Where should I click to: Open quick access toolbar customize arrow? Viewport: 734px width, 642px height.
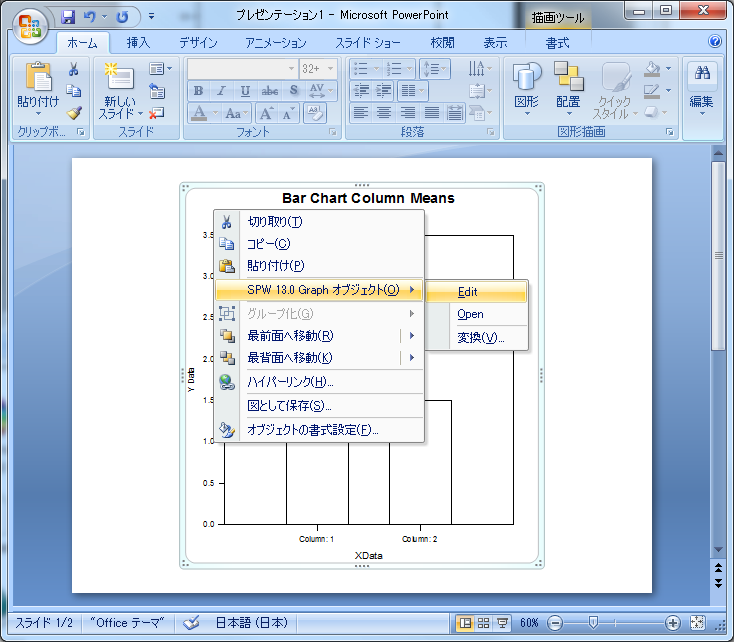pos(151,16)
